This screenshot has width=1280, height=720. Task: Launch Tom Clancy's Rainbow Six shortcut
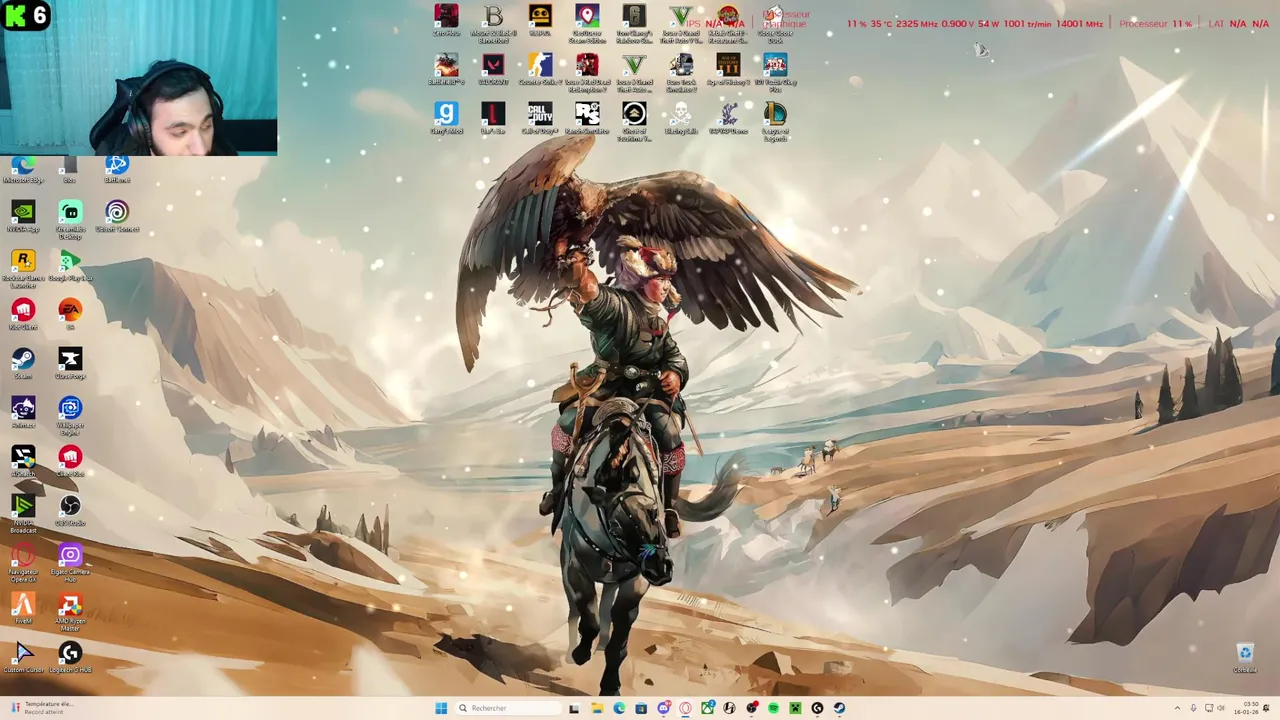click(634, 24)
